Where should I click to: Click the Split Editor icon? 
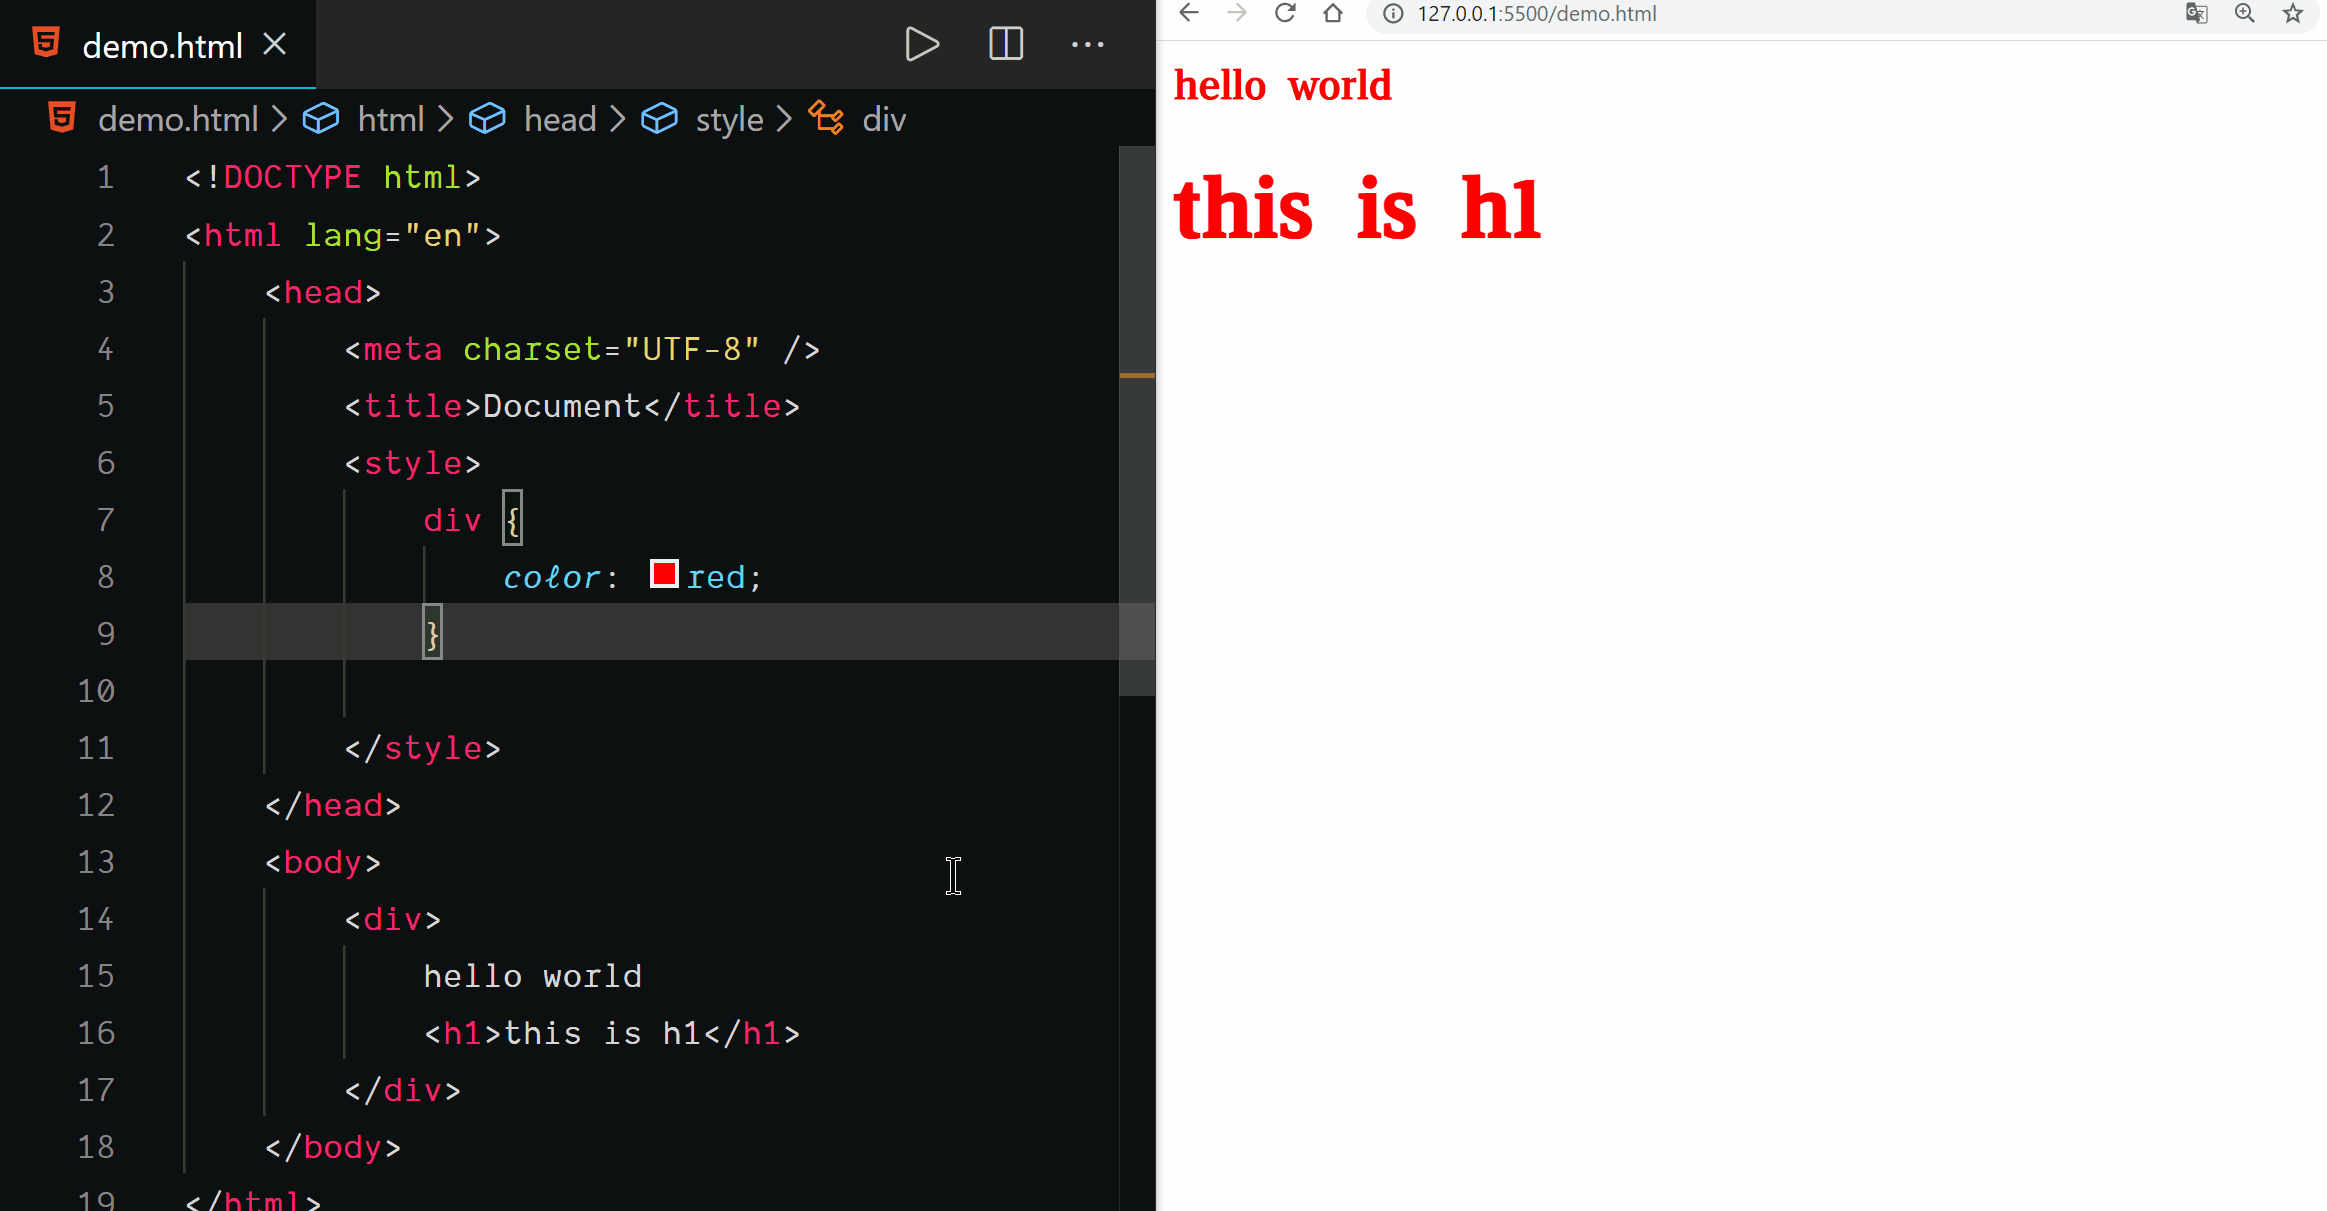click(1005, 45)
